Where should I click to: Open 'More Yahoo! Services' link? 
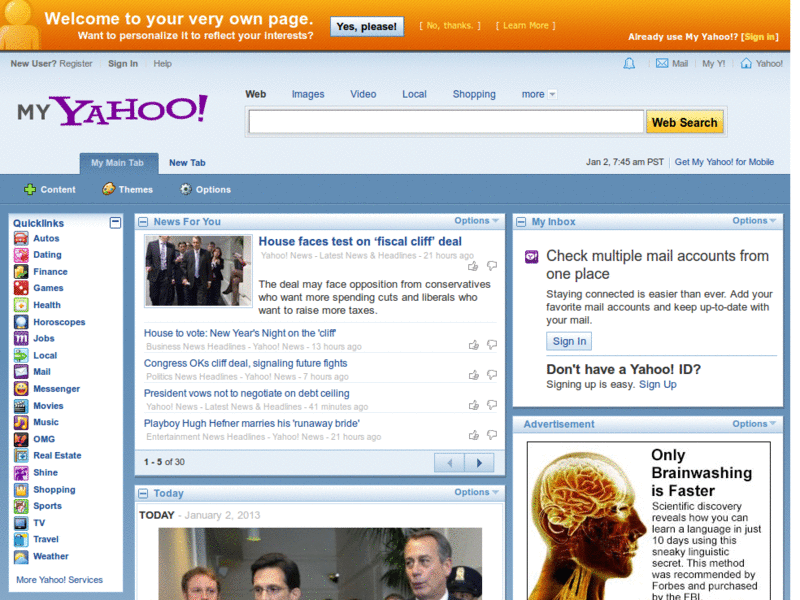(x=59, y=580)
